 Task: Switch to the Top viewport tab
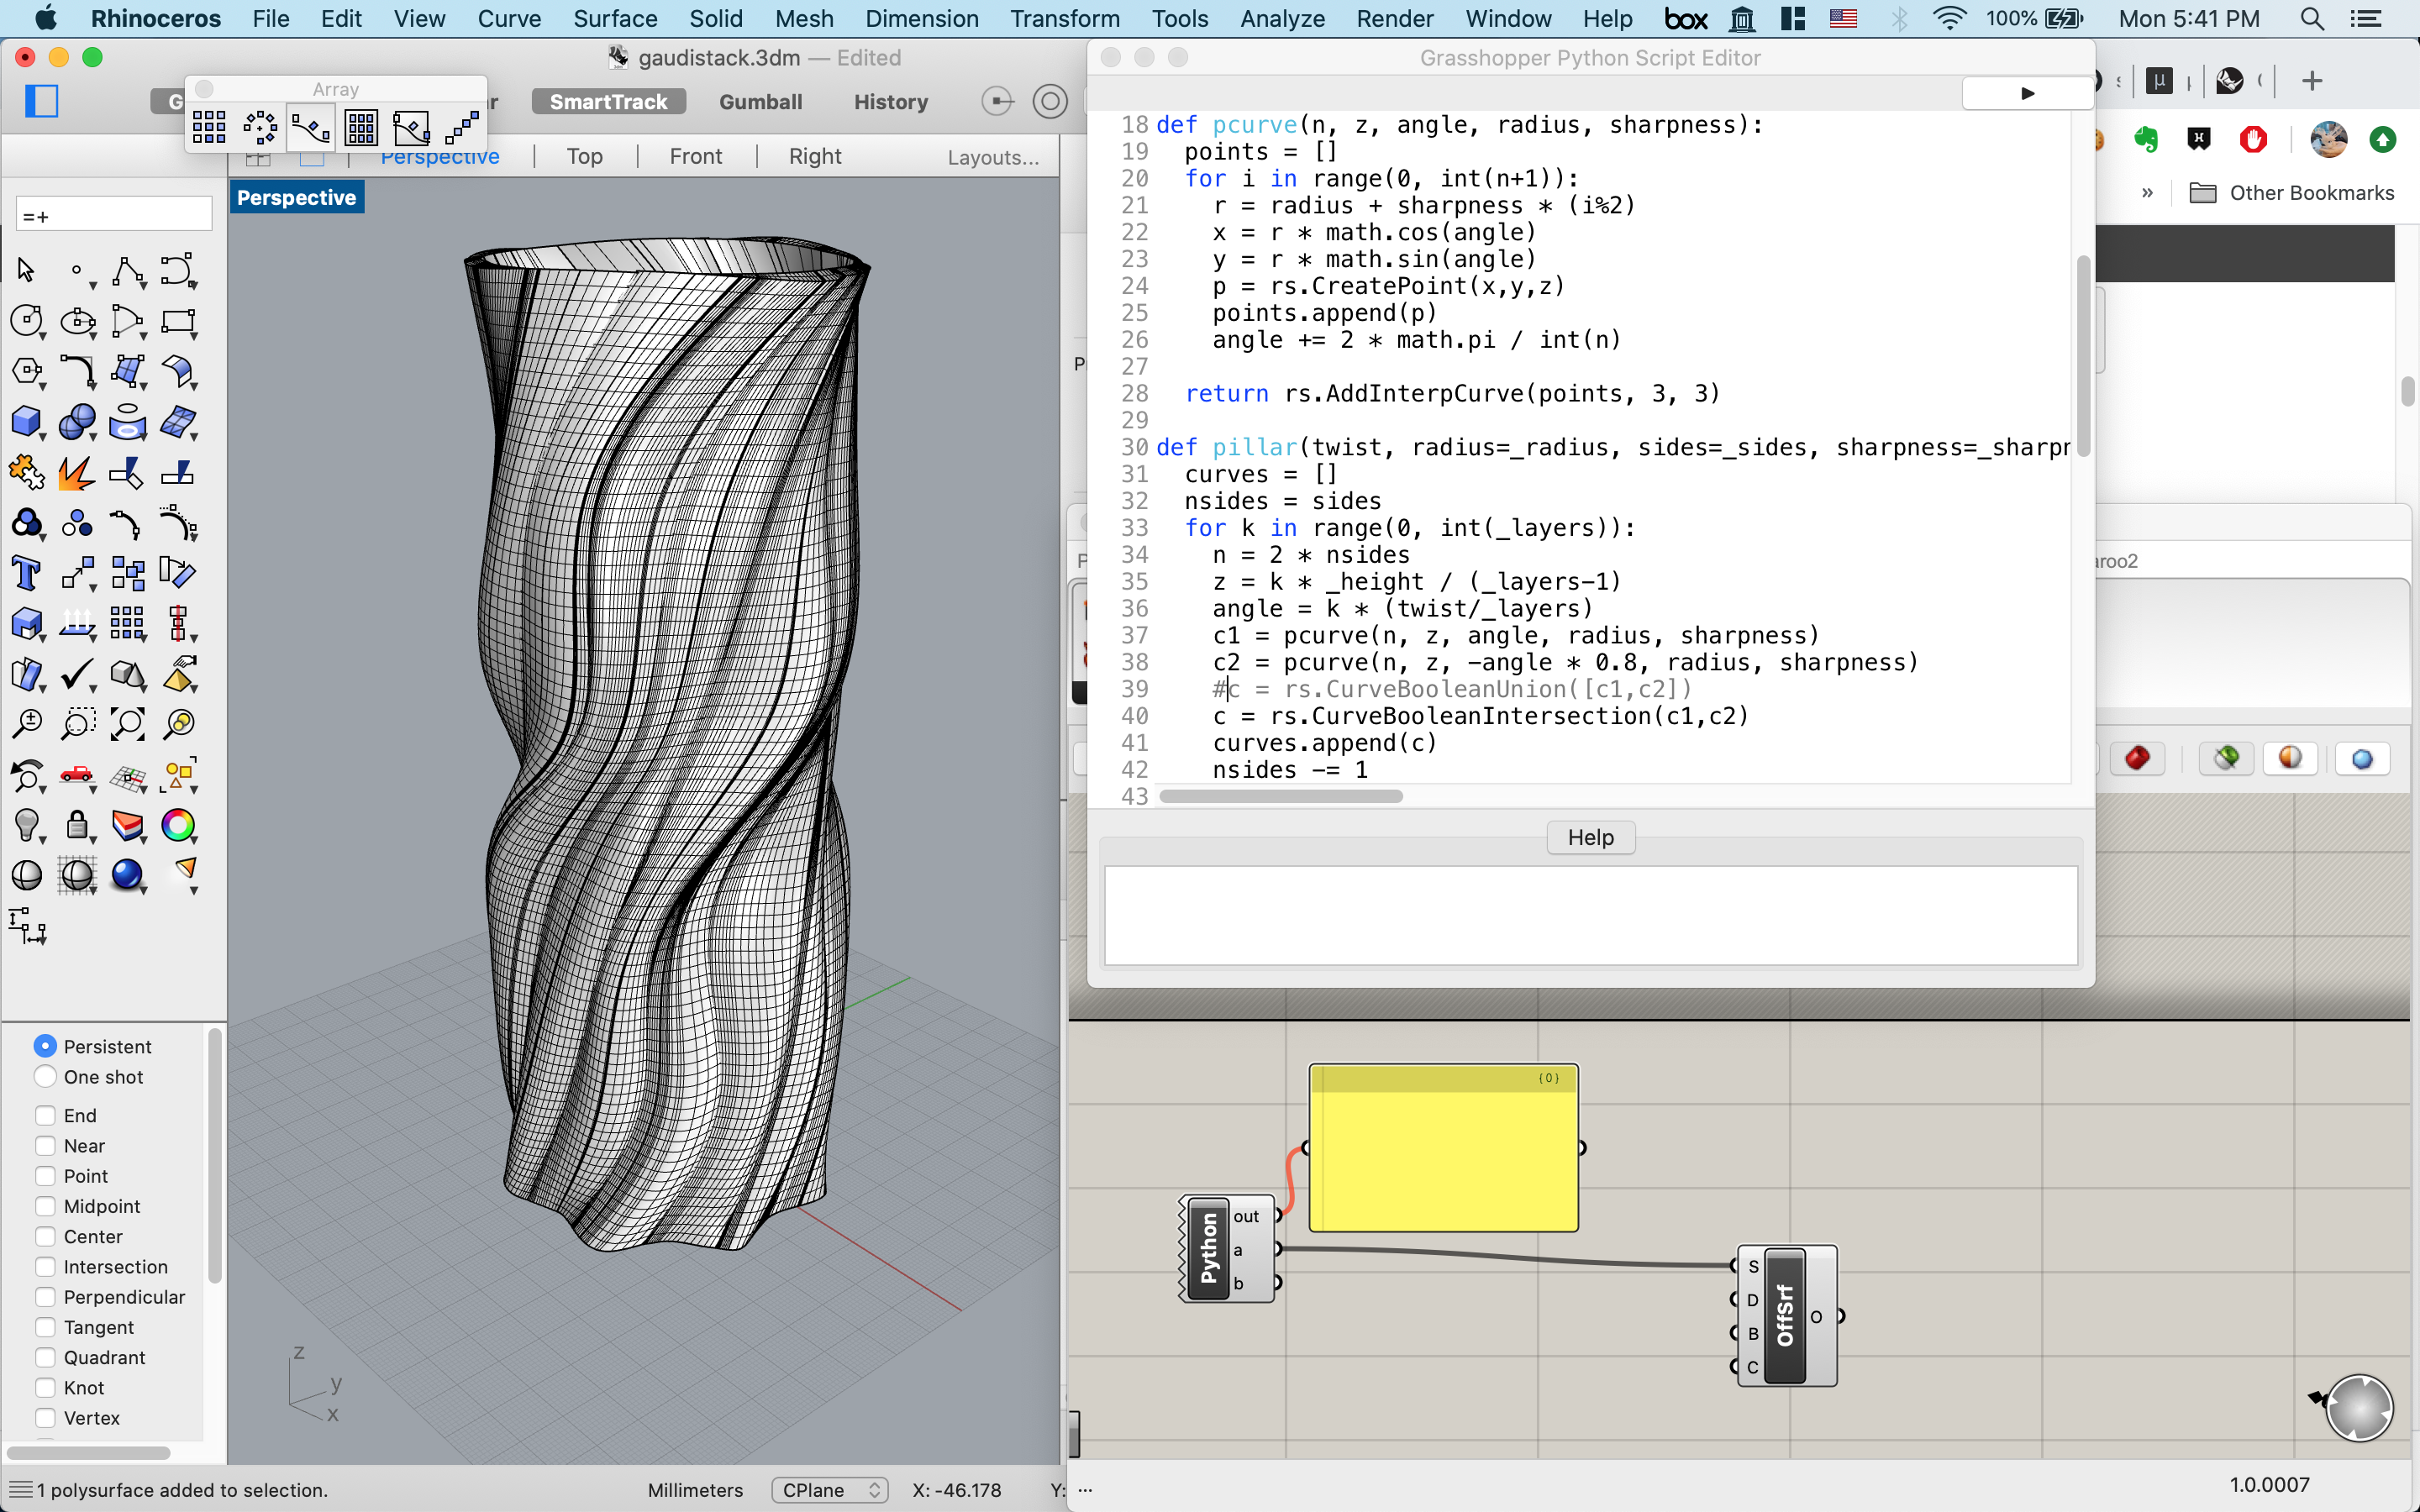pos(584,155)
